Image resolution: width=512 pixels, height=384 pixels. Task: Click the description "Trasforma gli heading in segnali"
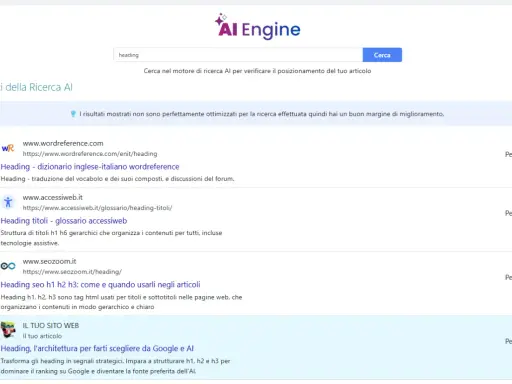115,366
